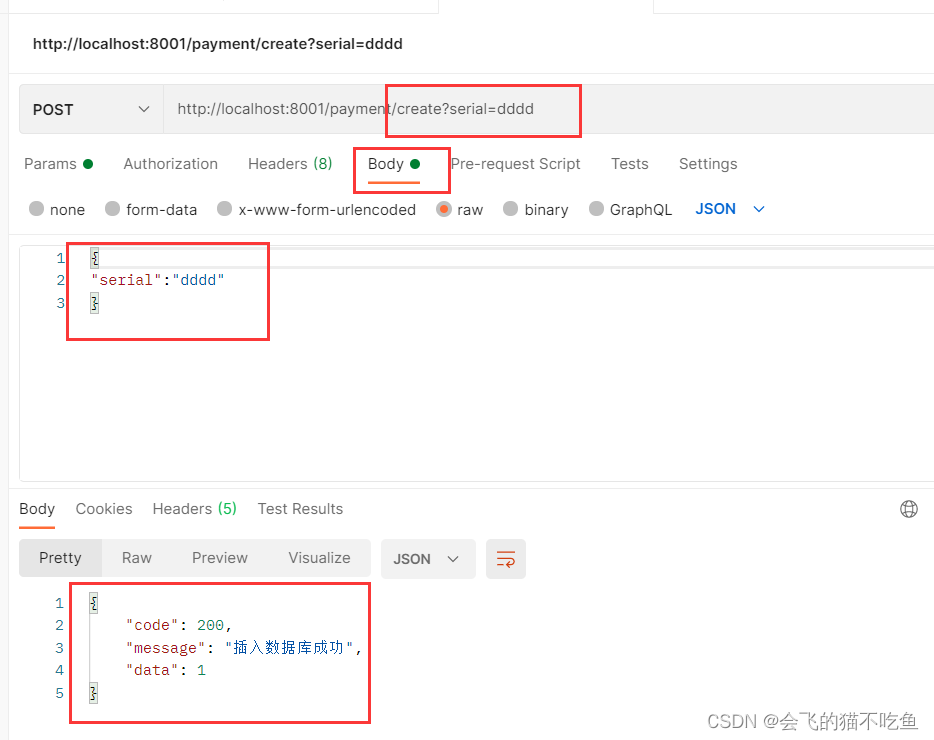Screen dimensions: 934x740
Task: Select the request Body tab
Action: pos(394,164)
